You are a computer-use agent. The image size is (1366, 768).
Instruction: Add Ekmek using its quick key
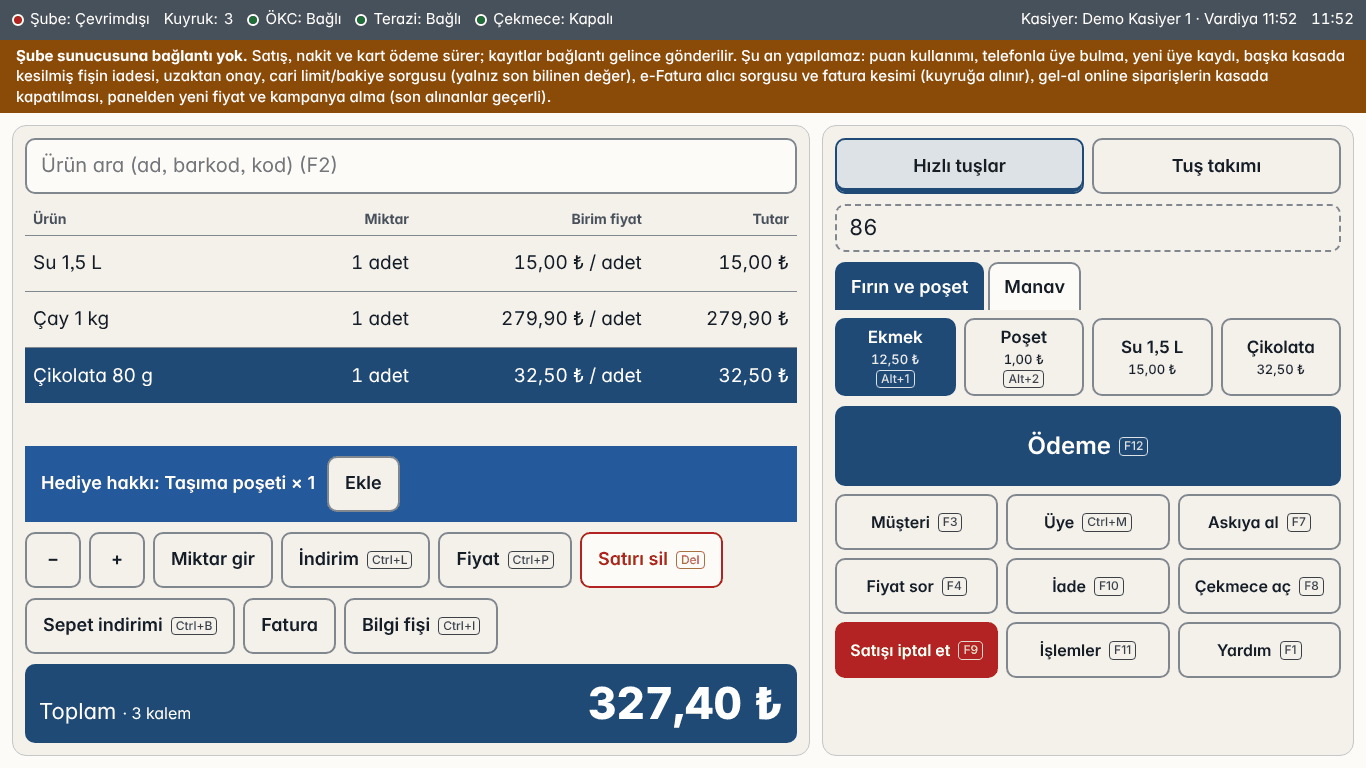click(x=895, y=357)
